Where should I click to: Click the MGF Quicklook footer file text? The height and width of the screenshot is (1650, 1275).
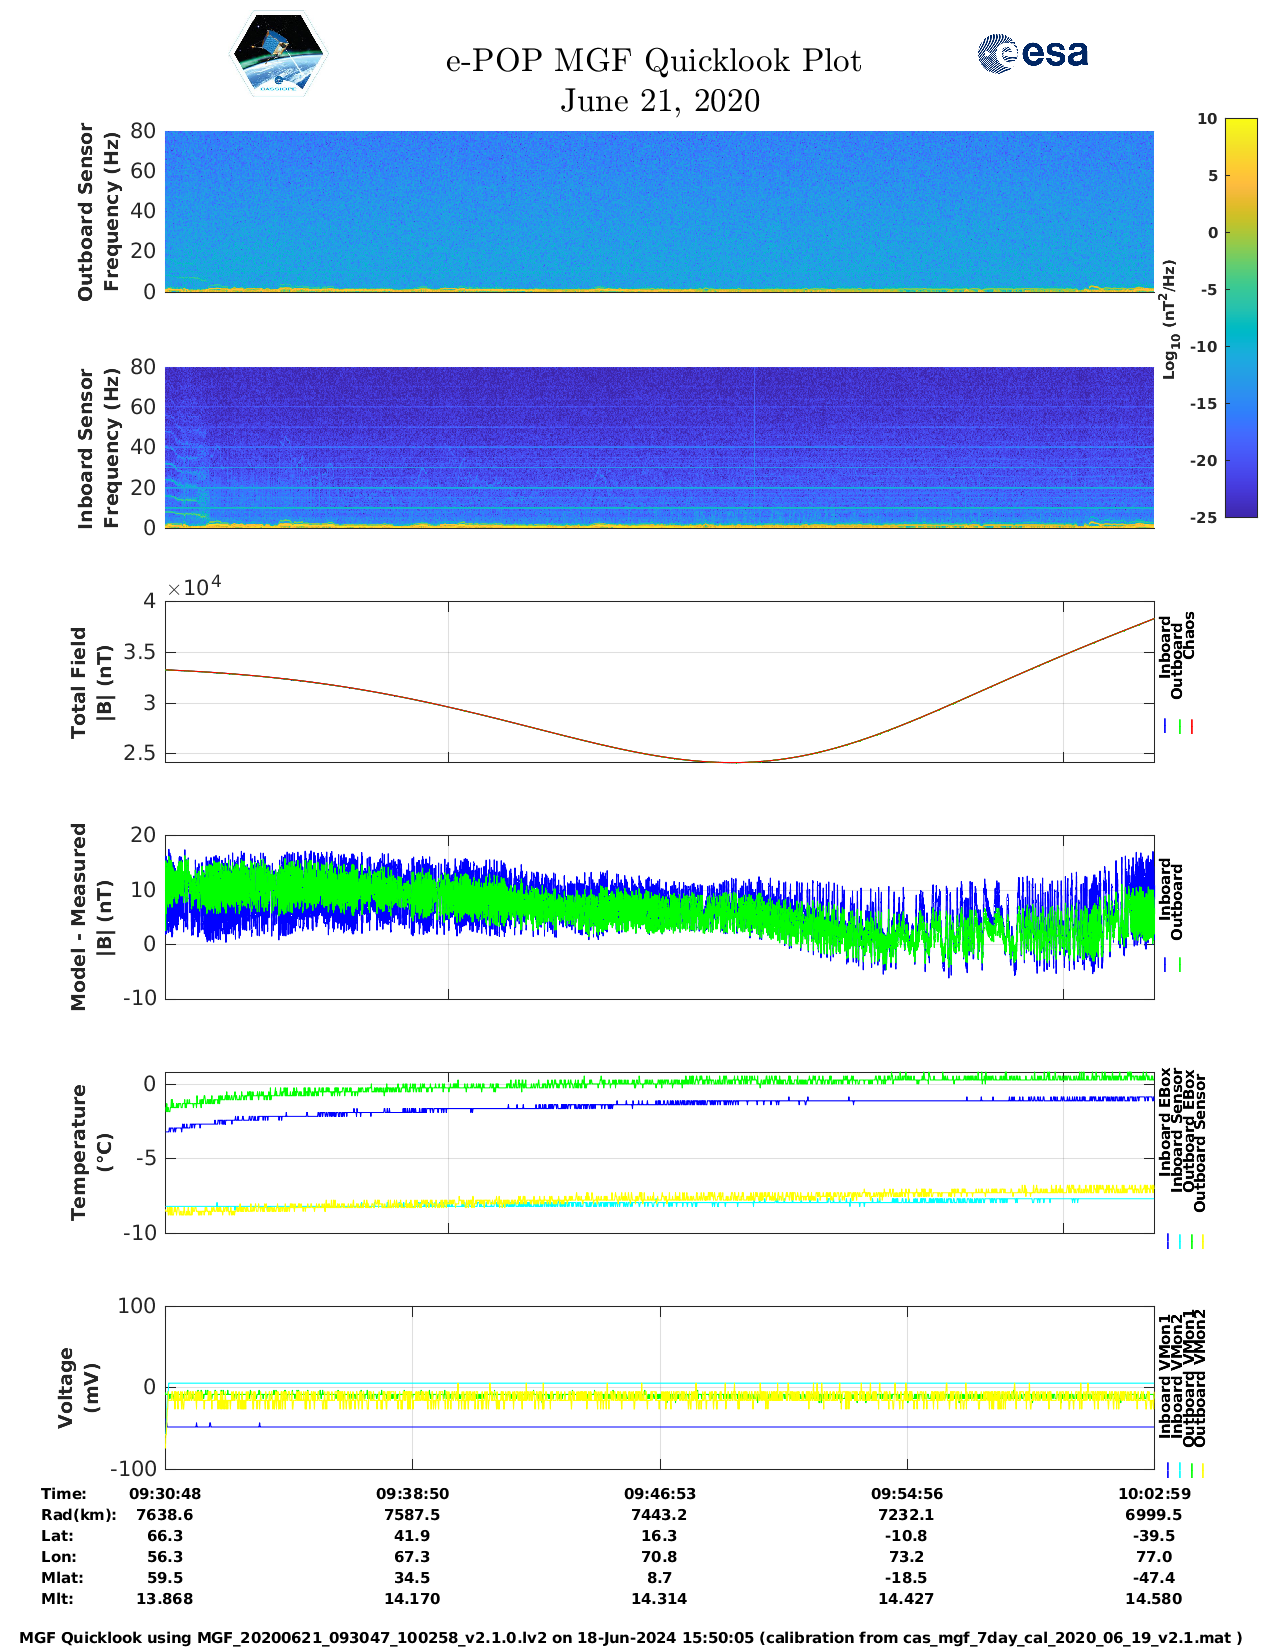click(631, 1638)
